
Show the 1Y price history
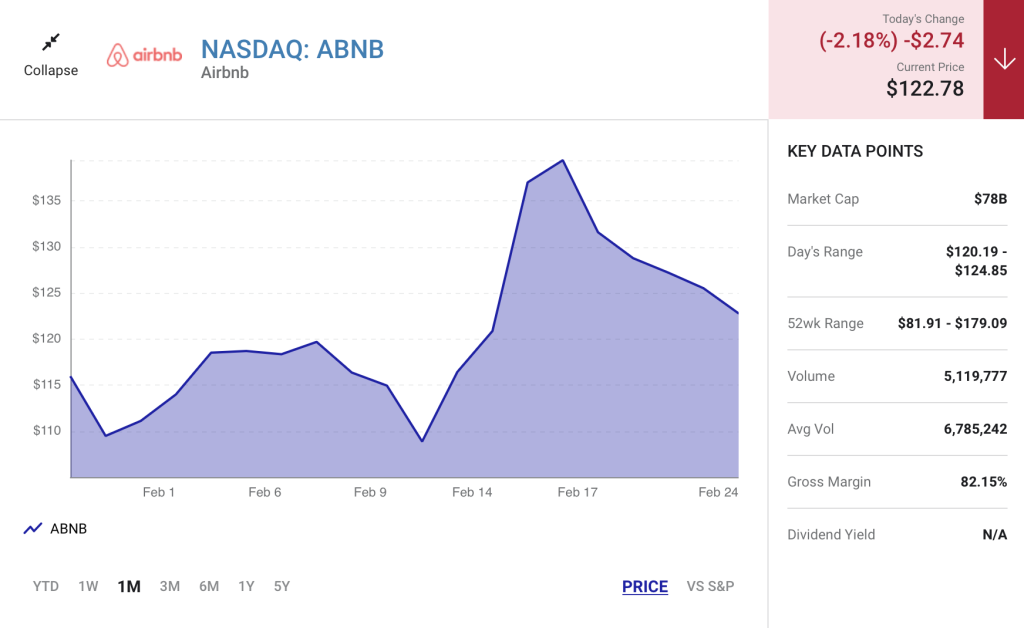tap(246, 586)
